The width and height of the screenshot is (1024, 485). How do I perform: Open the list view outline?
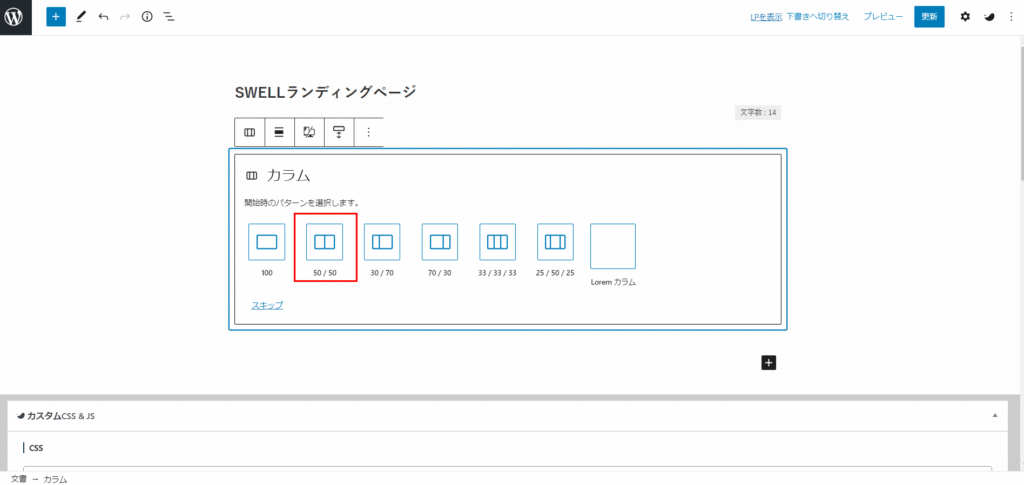(x=168, y=17)
